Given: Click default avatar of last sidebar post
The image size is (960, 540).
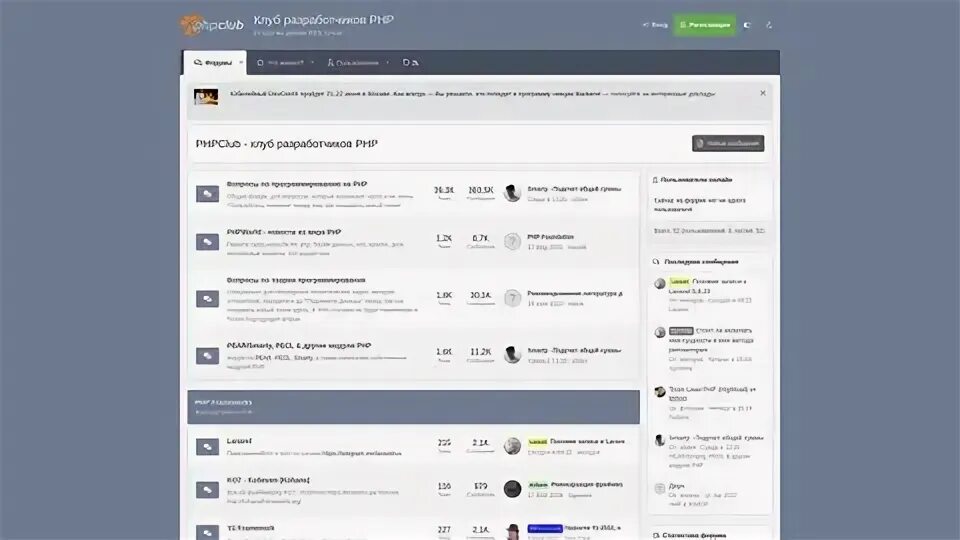Looking at the screenshot, I should pos(659,489).
